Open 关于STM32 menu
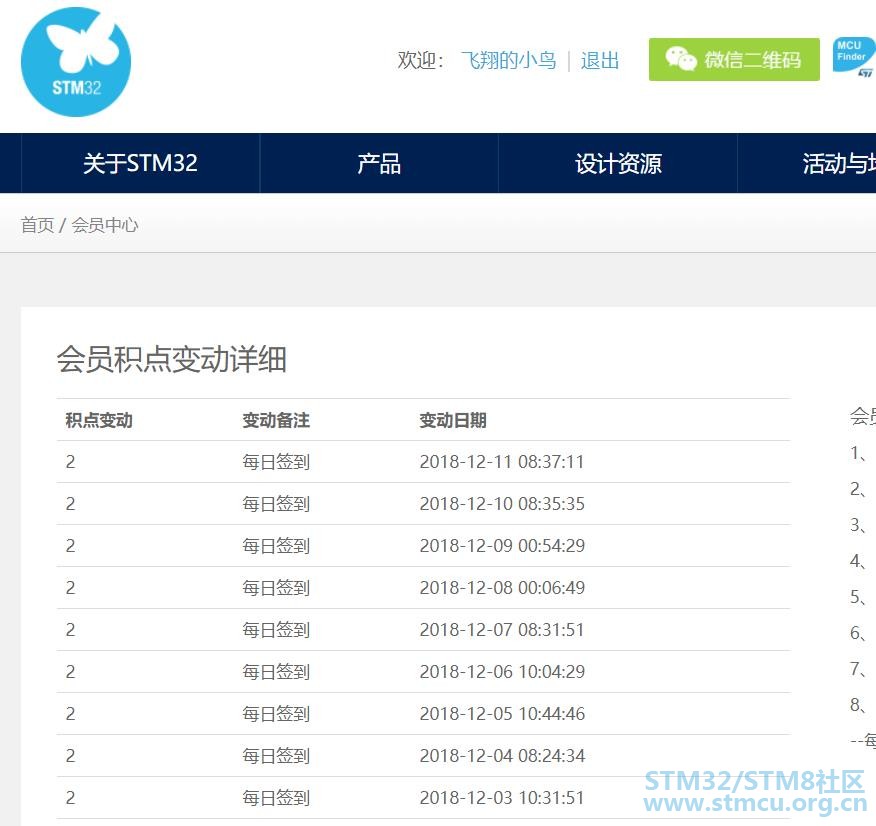Screen dimensions: 876x826 coord(140,163)
